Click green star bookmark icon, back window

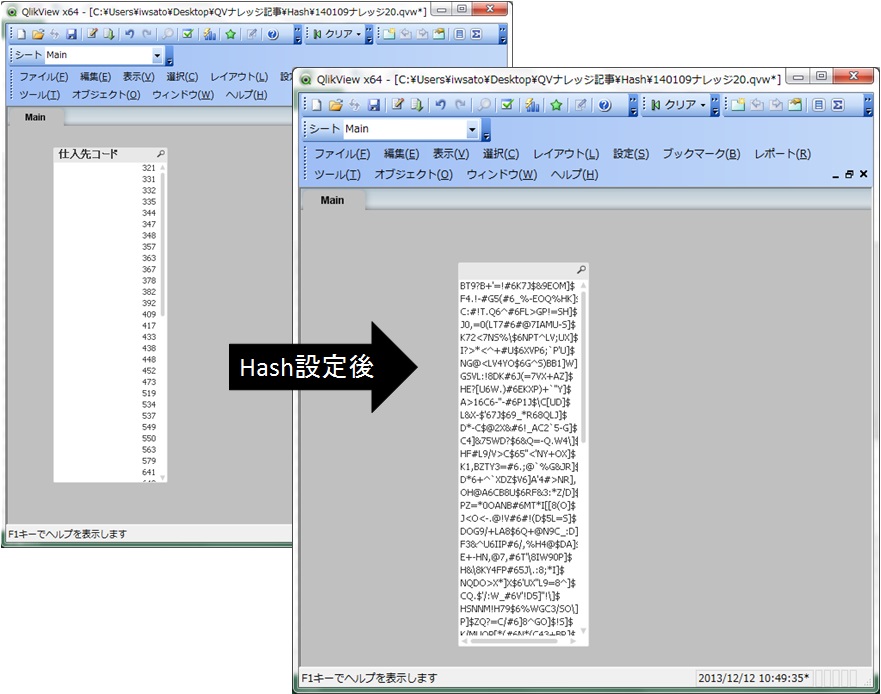(x=230, y=34)
